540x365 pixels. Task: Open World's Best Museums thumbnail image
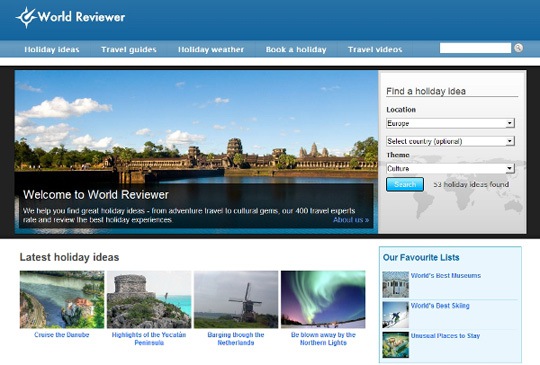click(x=395, y=284)
